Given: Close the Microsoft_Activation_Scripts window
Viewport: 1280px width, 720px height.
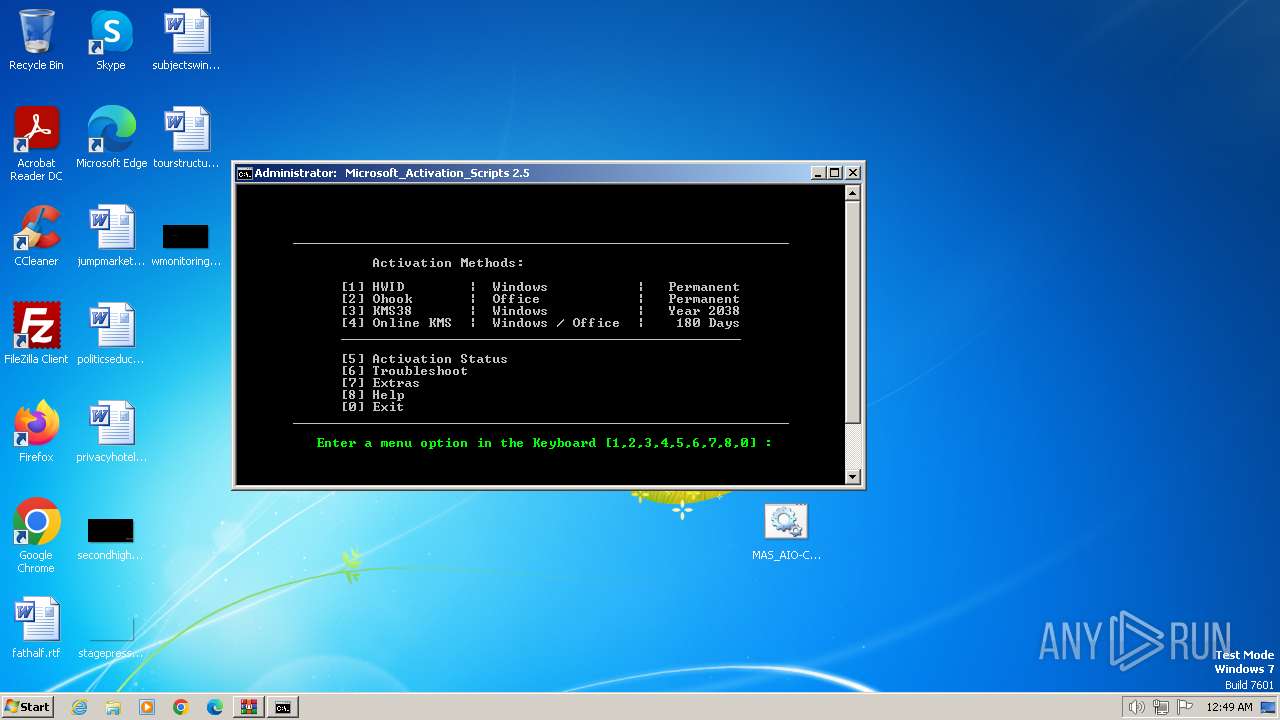Looking at the screenshot, I should point(853,173).
